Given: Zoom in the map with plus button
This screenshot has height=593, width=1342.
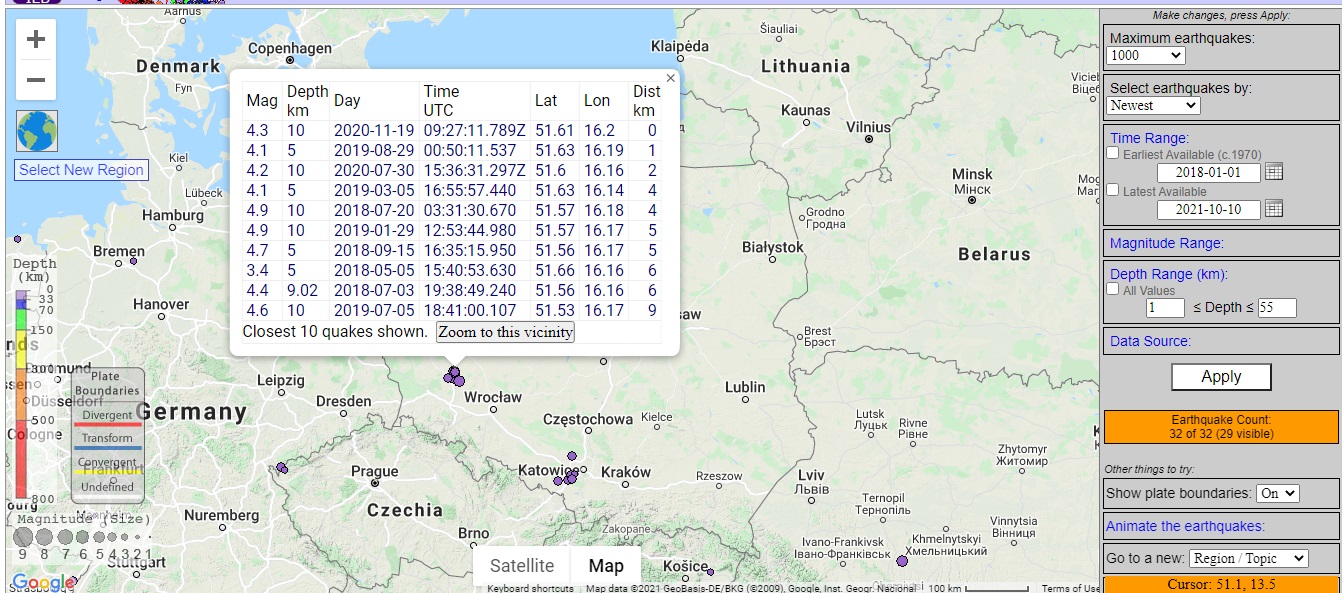Looking at the screenshot, I should pos(36,40).
